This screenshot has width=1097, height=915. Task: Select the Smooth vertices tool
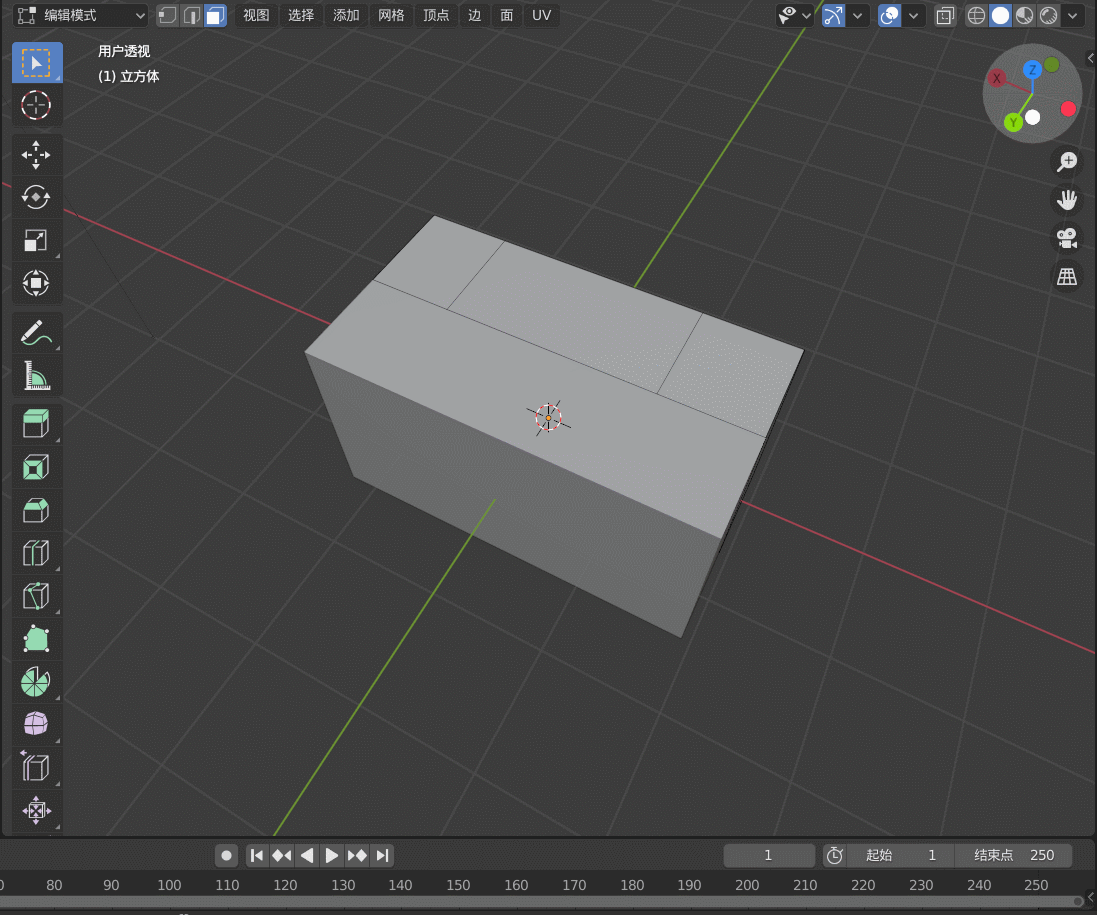pyautogui.click(x=37, y=724)
